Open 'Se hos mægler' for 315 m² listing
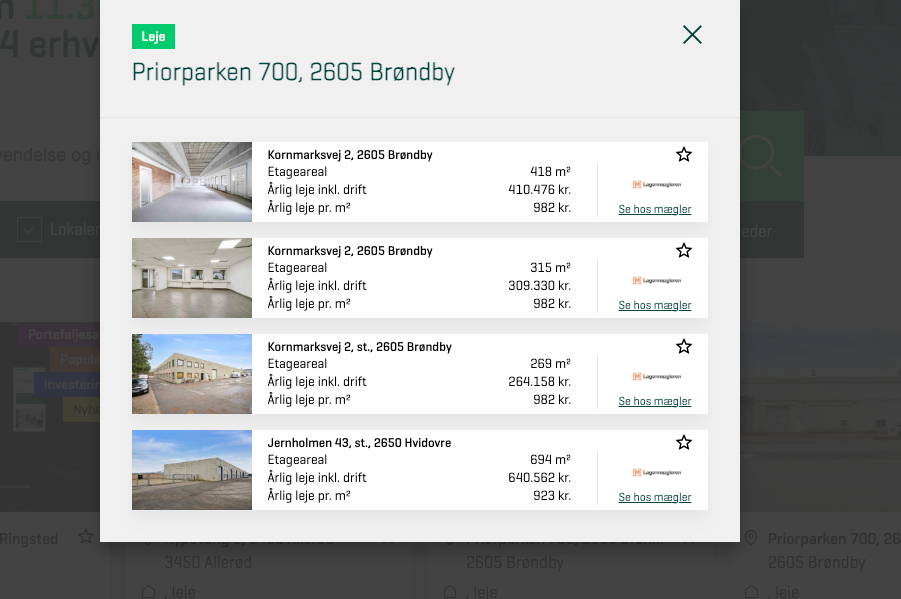 pyautogui.click(x=654, y=306)
